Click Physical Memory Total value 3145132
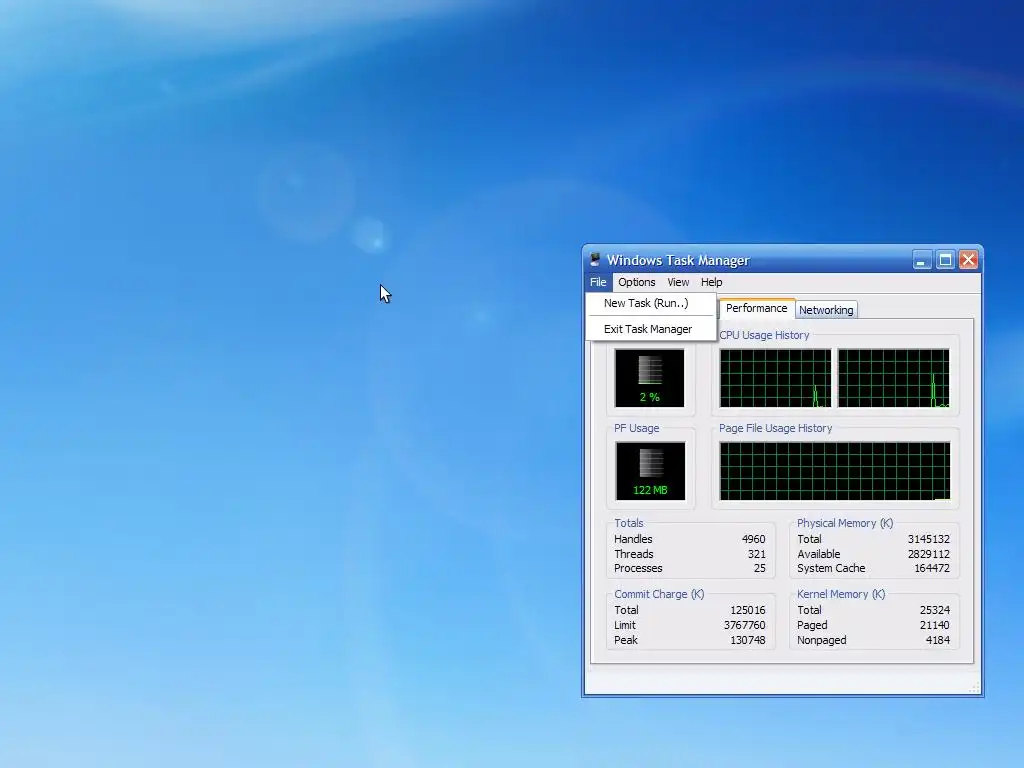Viewport: 1024px width, 768px height. (929, 539)
